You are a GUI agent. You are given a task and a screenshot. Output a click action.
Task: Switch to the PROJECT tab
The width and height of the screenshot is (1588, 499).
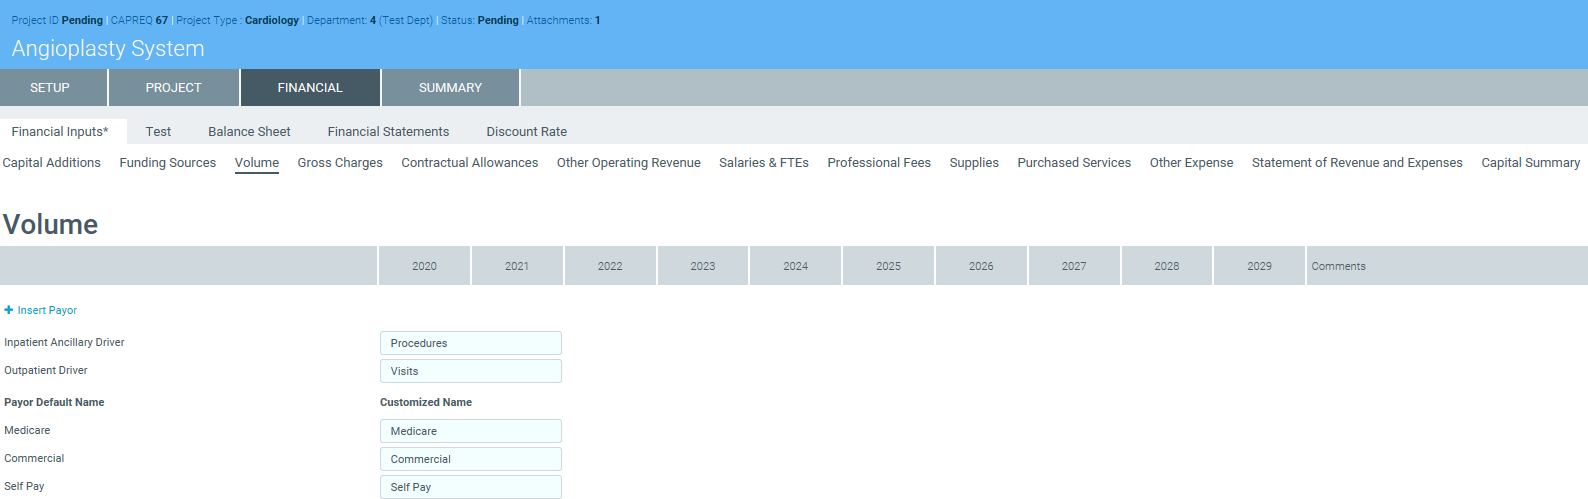(x=174, y=88)
